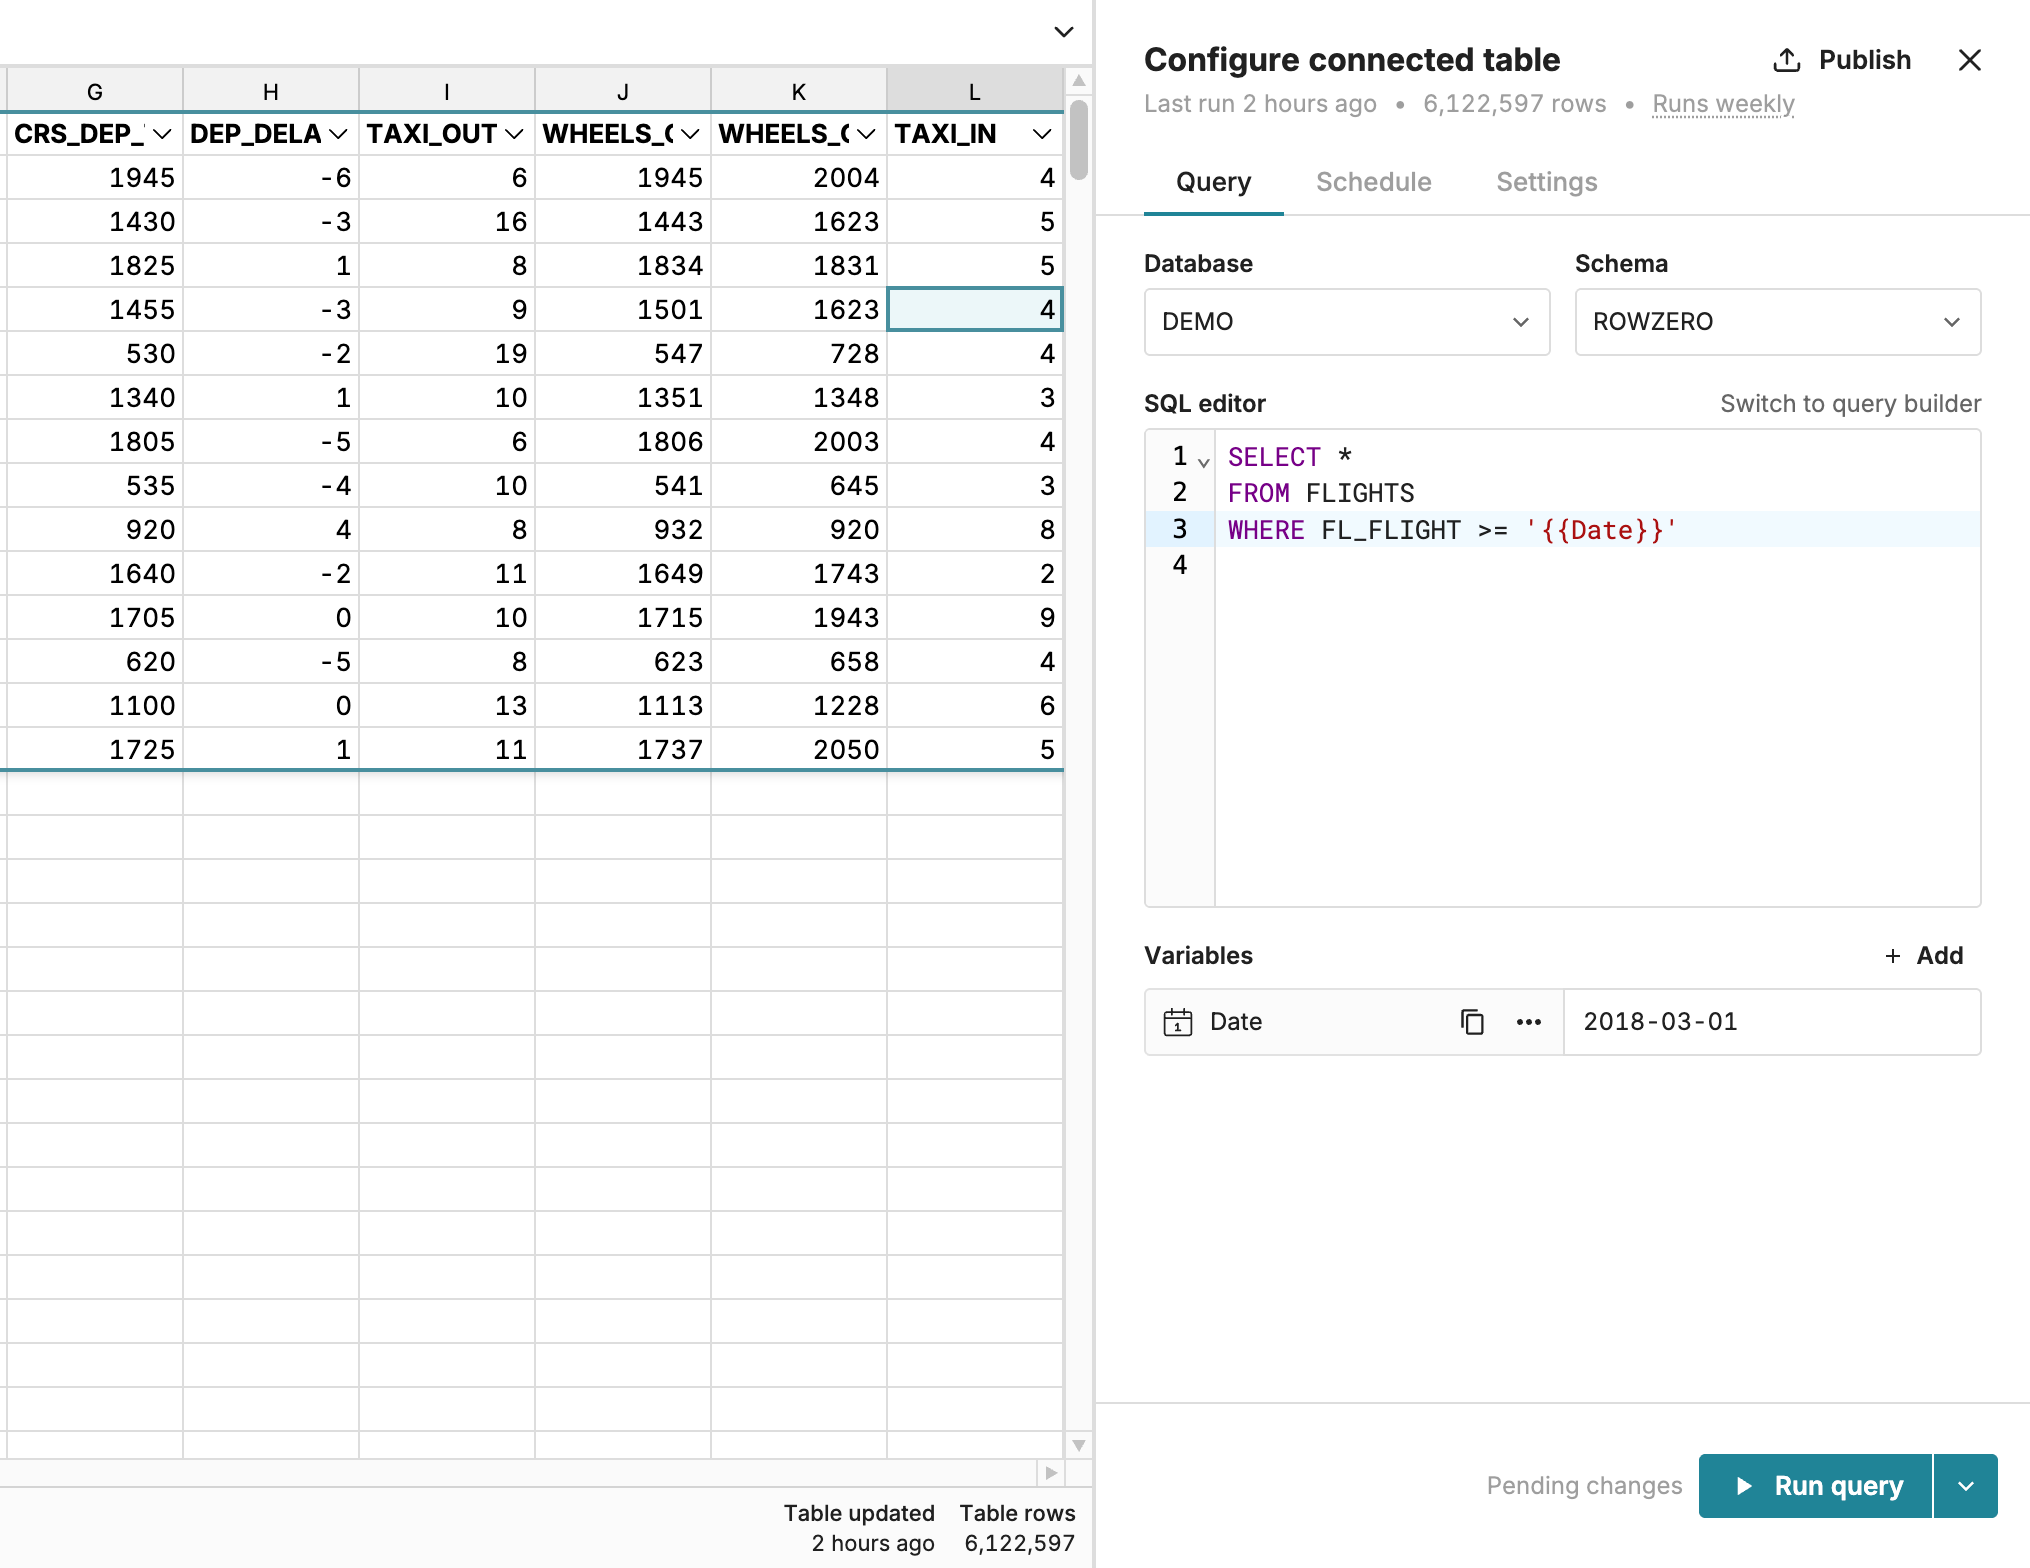Open the Date variable more options menu
This screenshot has height=1568, width=2030.
1528,1022
